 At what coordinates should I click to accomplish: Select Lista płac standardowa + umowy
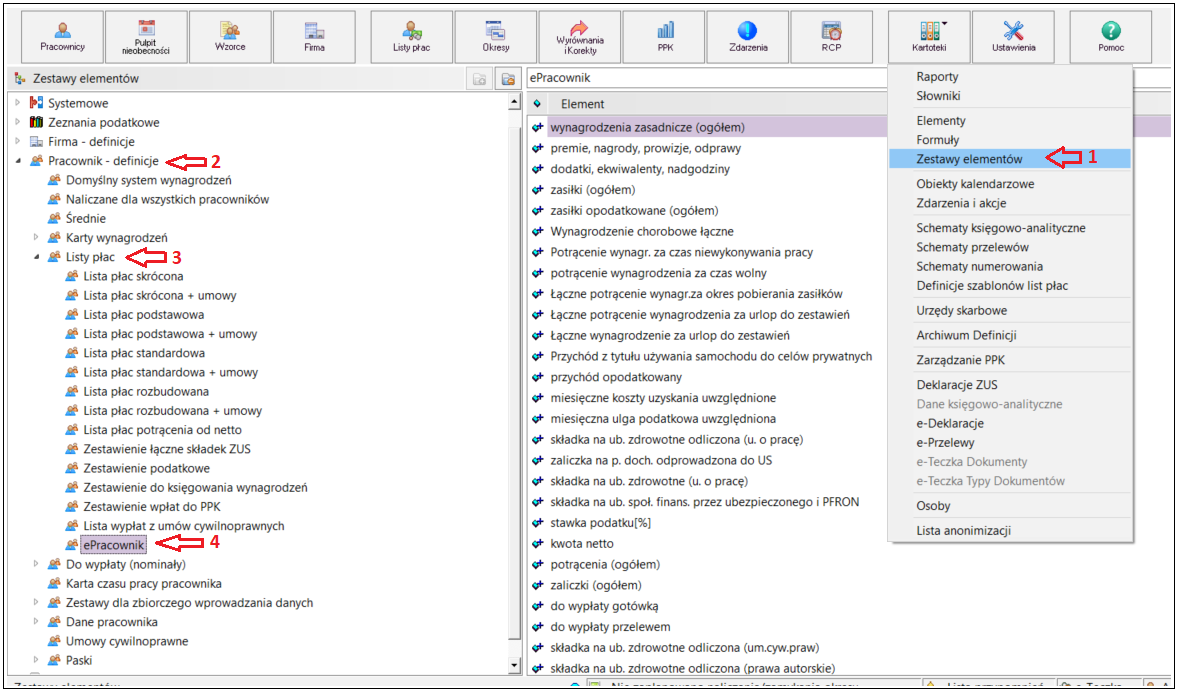[171, 372]
